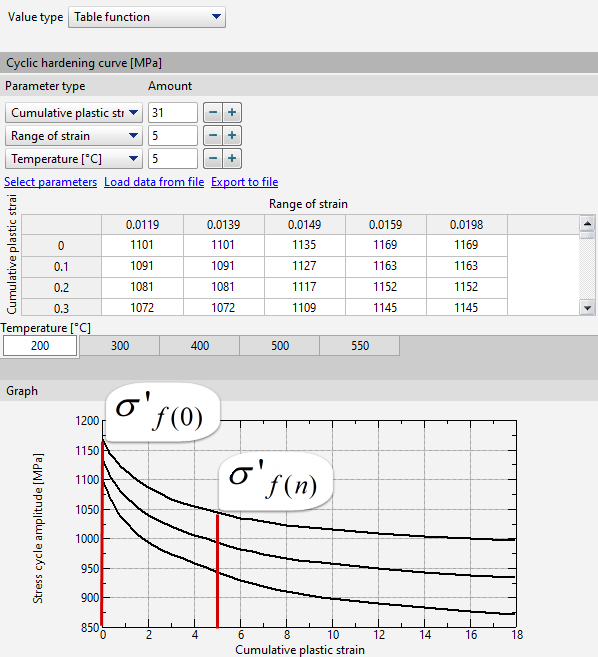Viewport: 598px width, 657px height.
Task: Click cell 1091 in the 0.0119 column
Action: 142,266
